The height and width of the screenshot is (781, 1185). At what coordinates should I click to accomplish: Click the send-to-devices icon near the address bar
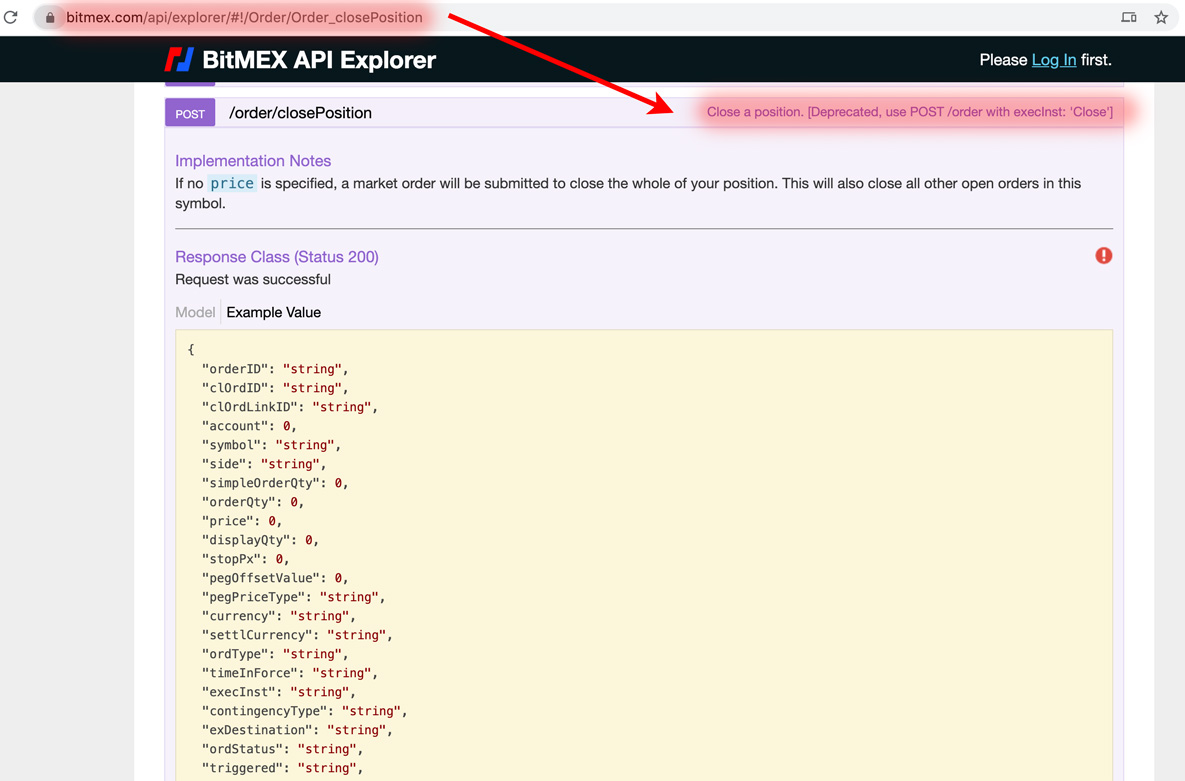[x=1129, y=17]
